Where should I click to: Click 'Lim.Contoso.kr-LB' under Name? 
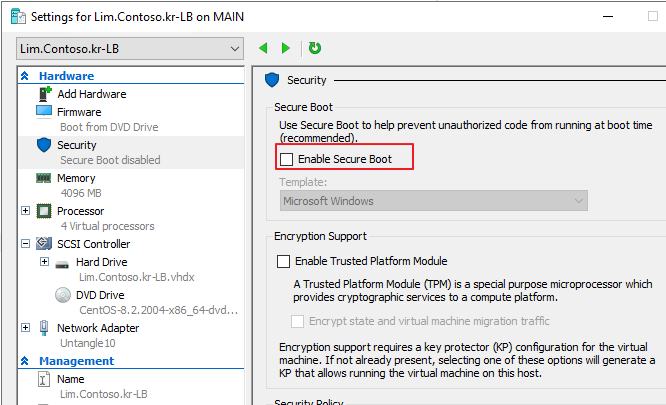click(x=104, y=394)
